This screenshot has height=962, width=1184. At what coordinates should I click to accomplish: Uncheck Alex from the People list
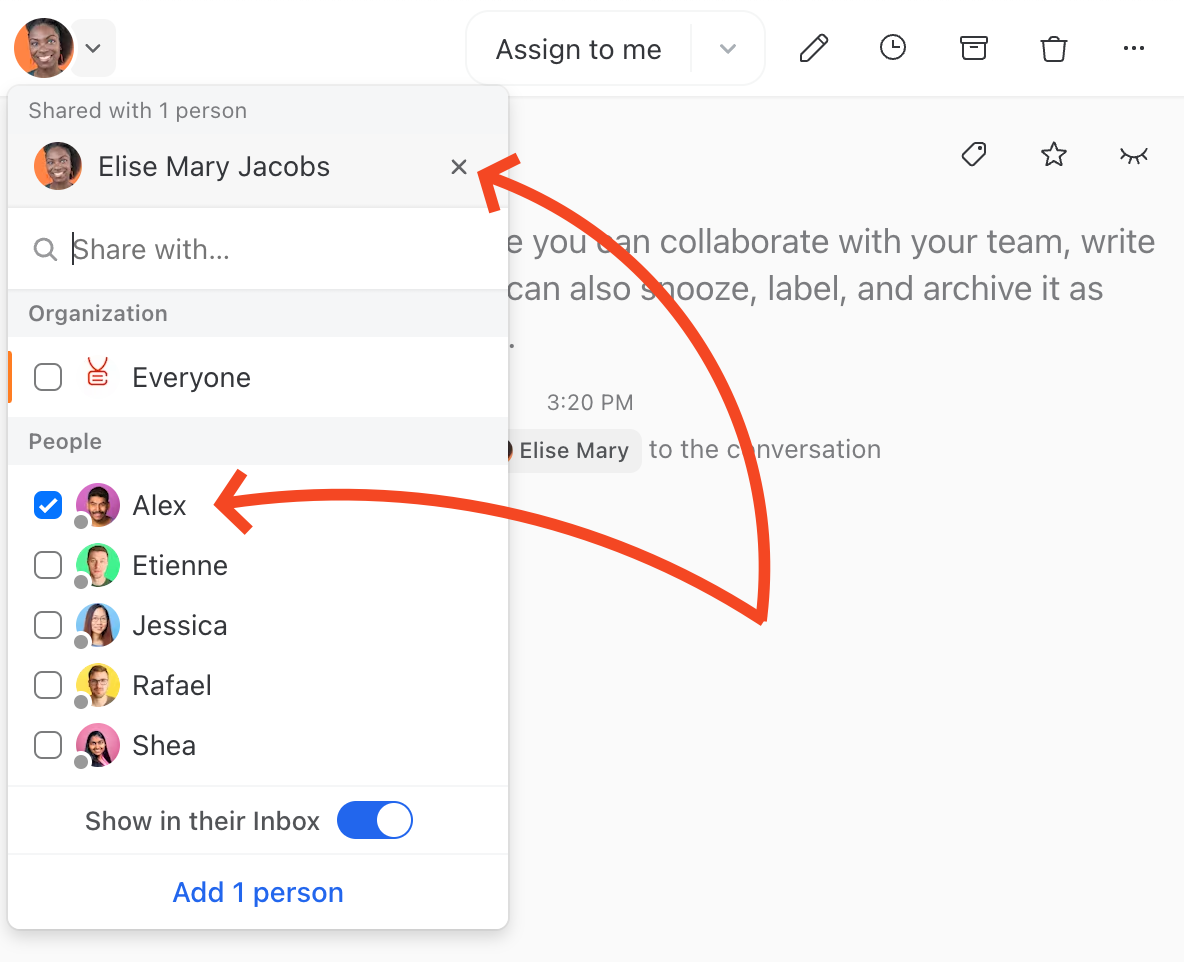(47, 505)
